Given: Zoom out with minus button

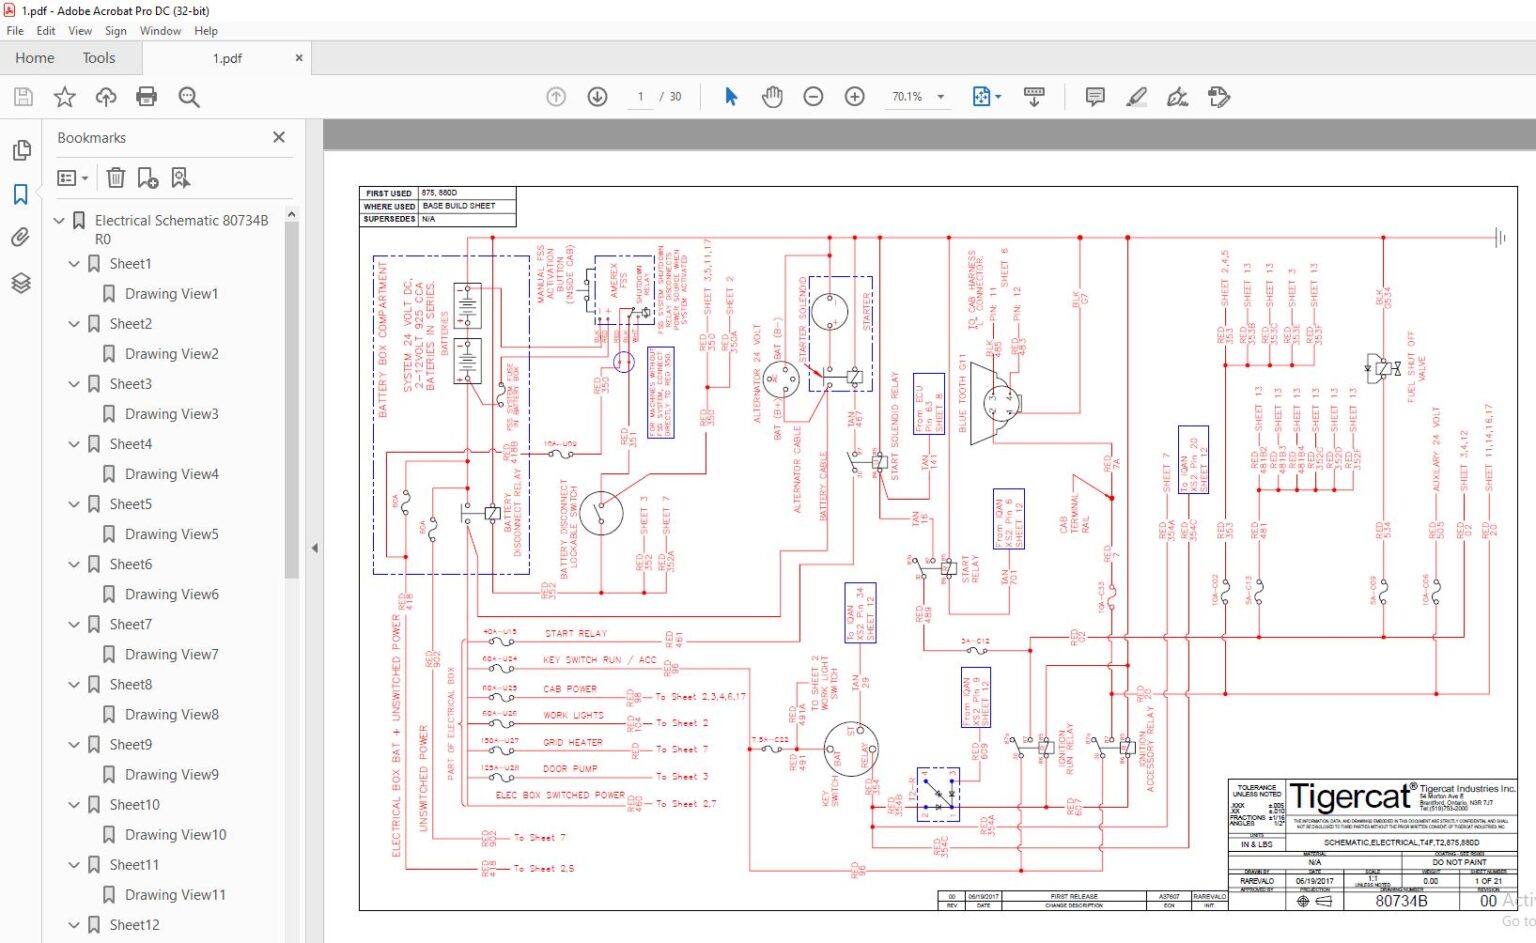Looking at the screenshot, I should click(813, 97).
